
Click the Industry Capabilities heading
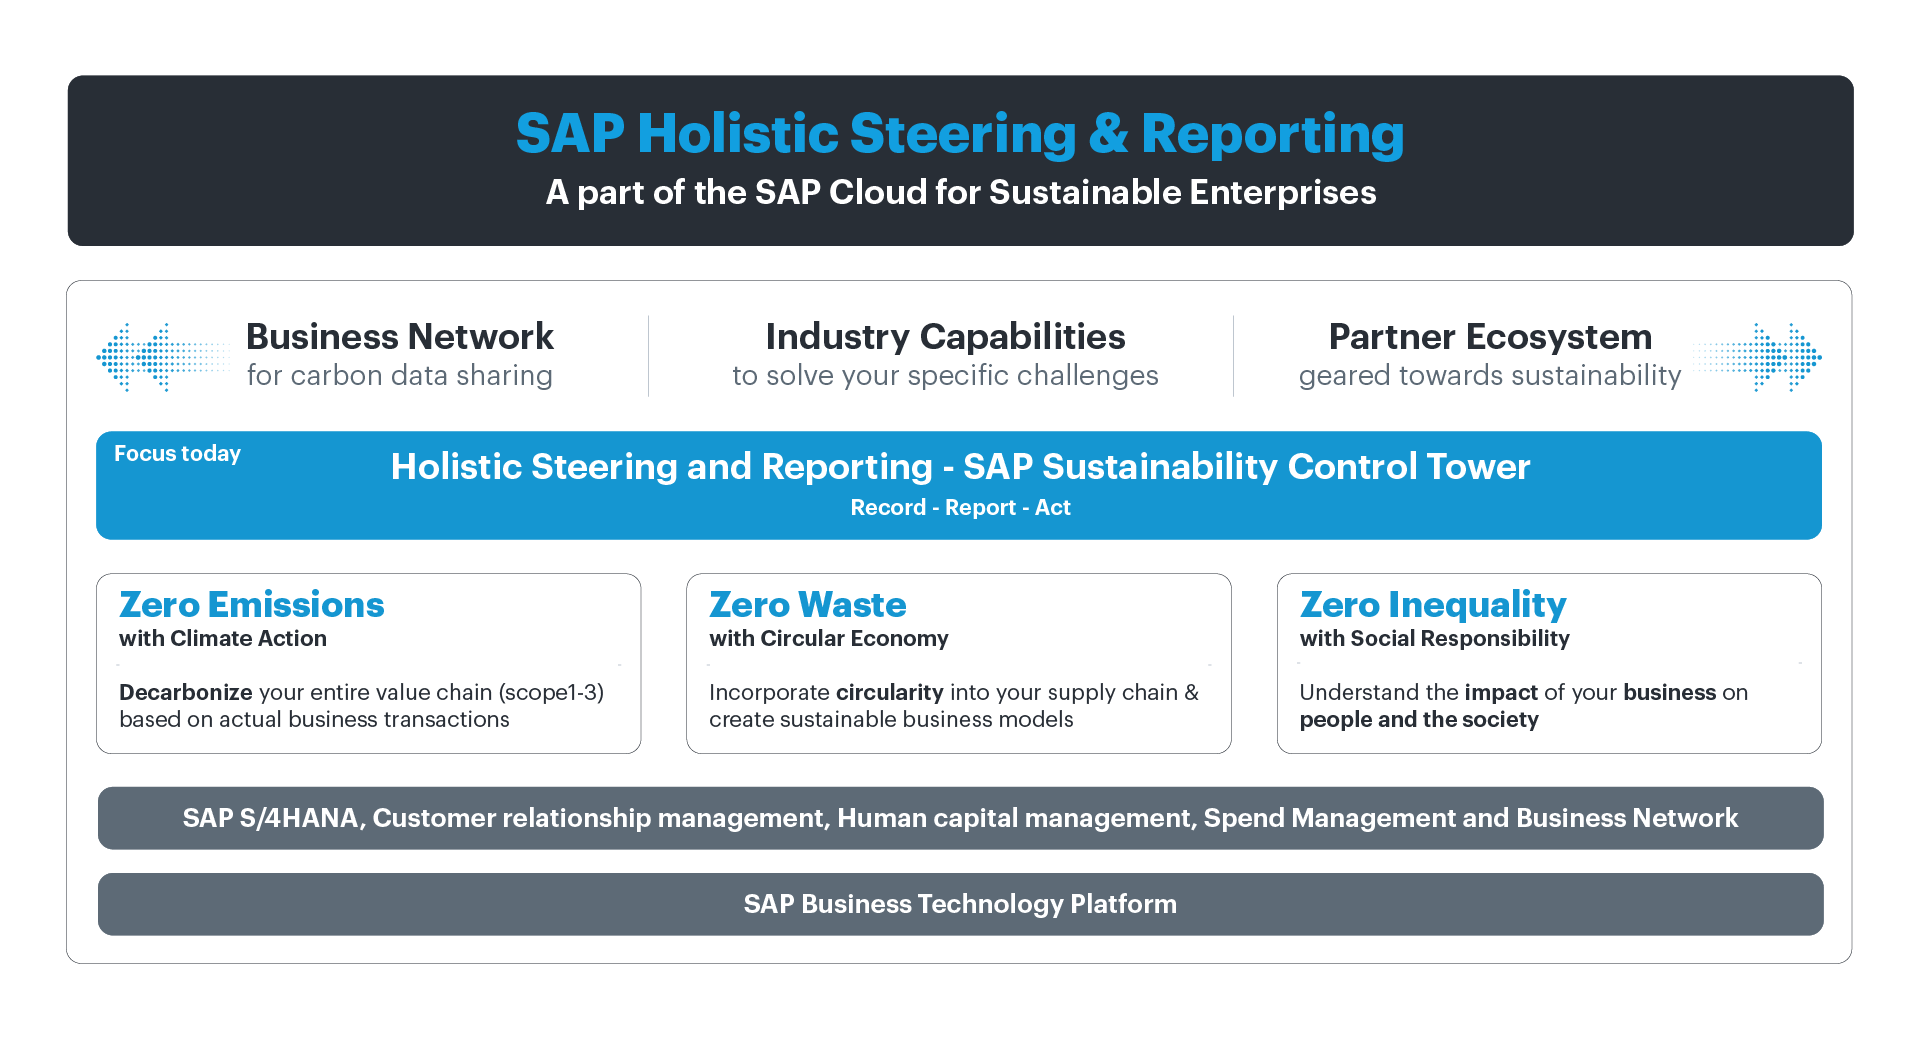[945, 337]
